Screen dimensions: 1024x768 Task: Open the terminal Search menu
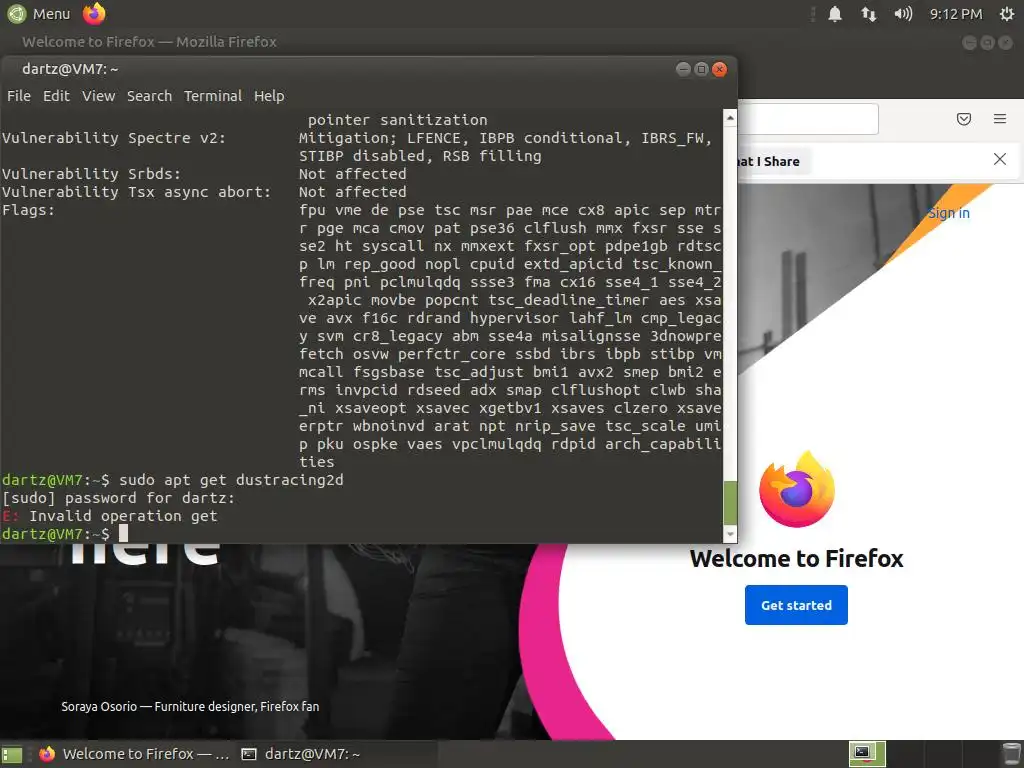click(150, 96)
